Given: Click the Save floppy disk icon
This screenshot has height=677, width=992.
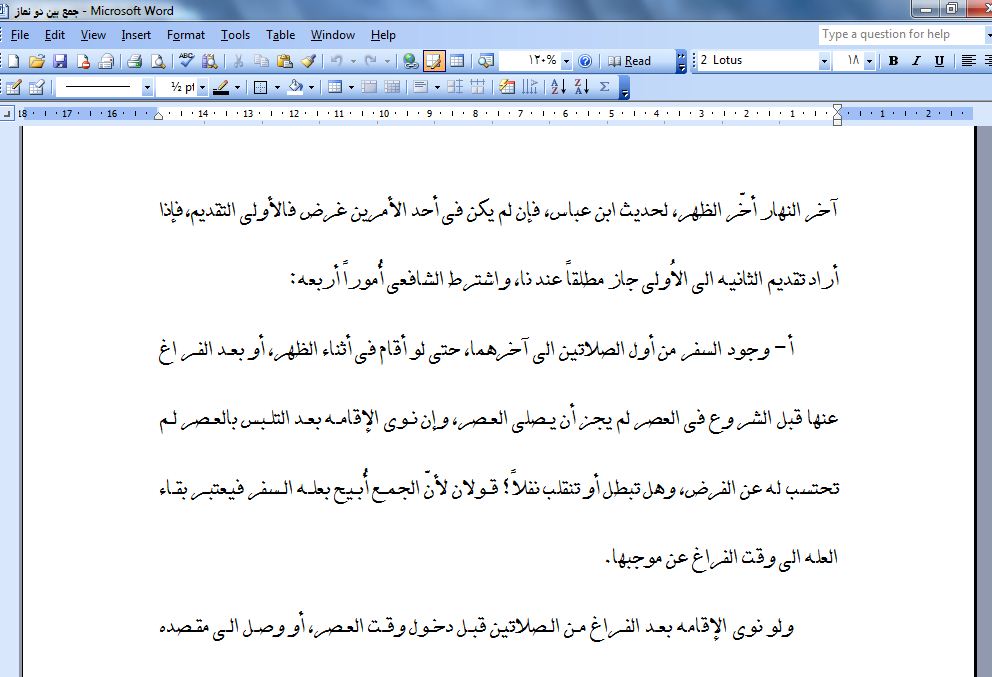Looking at the screenshot, I should coord(60,61).
